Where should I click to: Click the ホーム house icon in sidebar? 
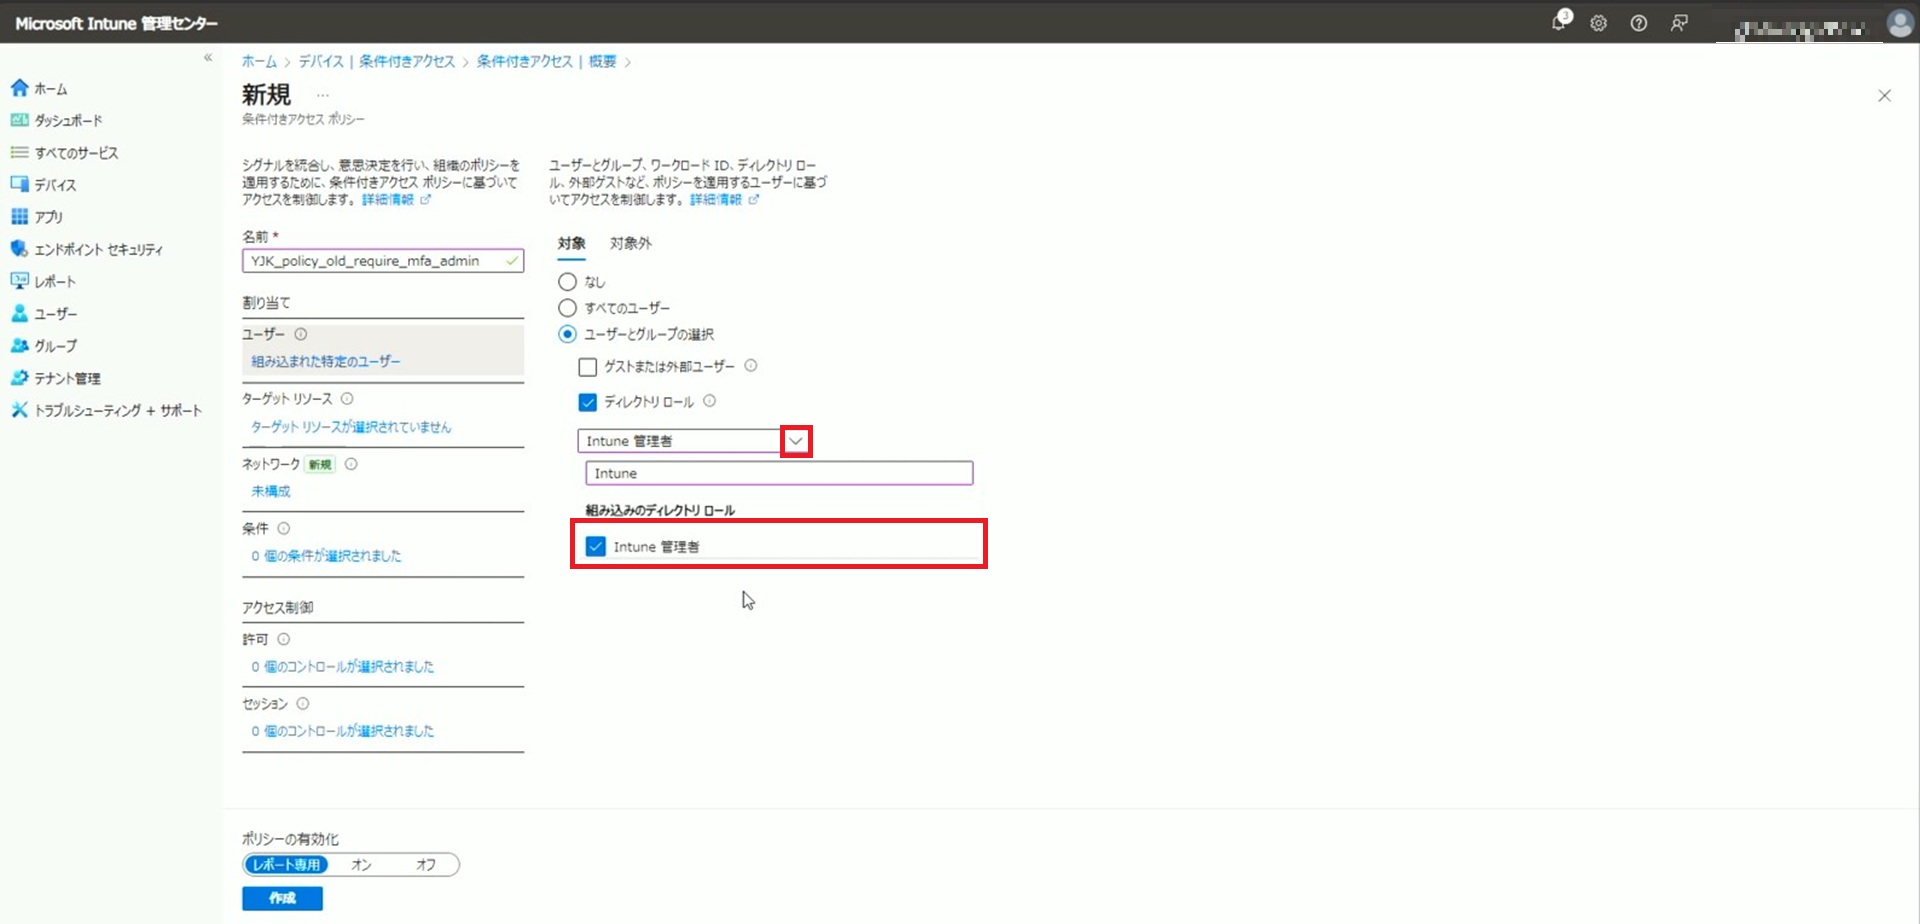[19, 88]
